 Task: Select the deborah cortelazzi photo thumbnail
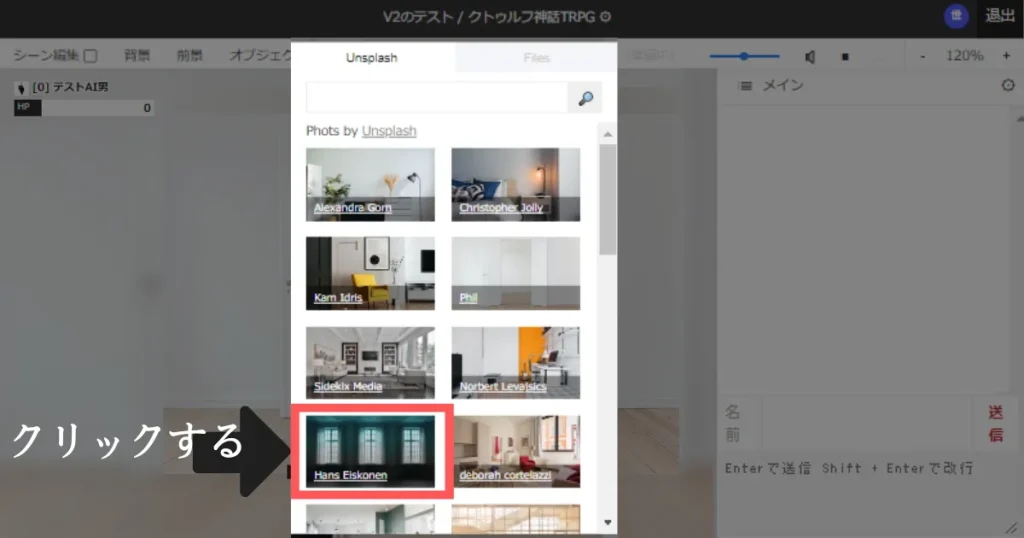pos(516,451)
